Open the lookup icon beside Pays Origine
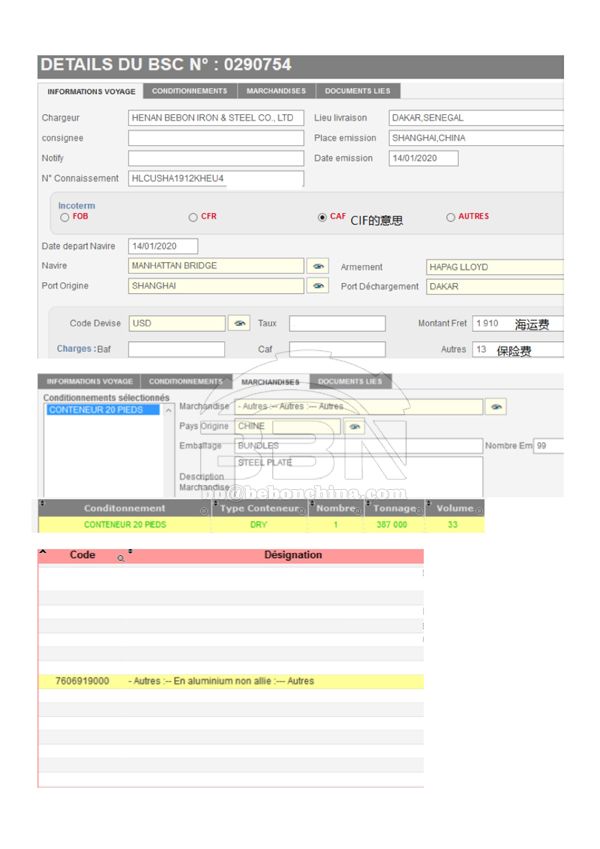 click(x=354, y=427)
